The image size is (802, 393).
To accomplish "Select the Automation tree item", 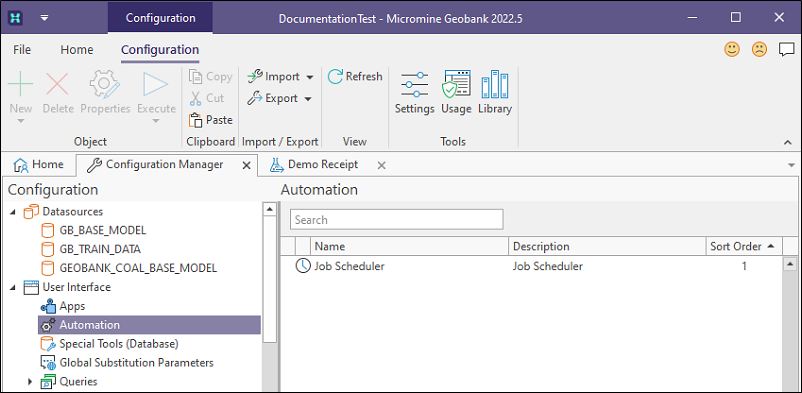I will click(149, 325).
